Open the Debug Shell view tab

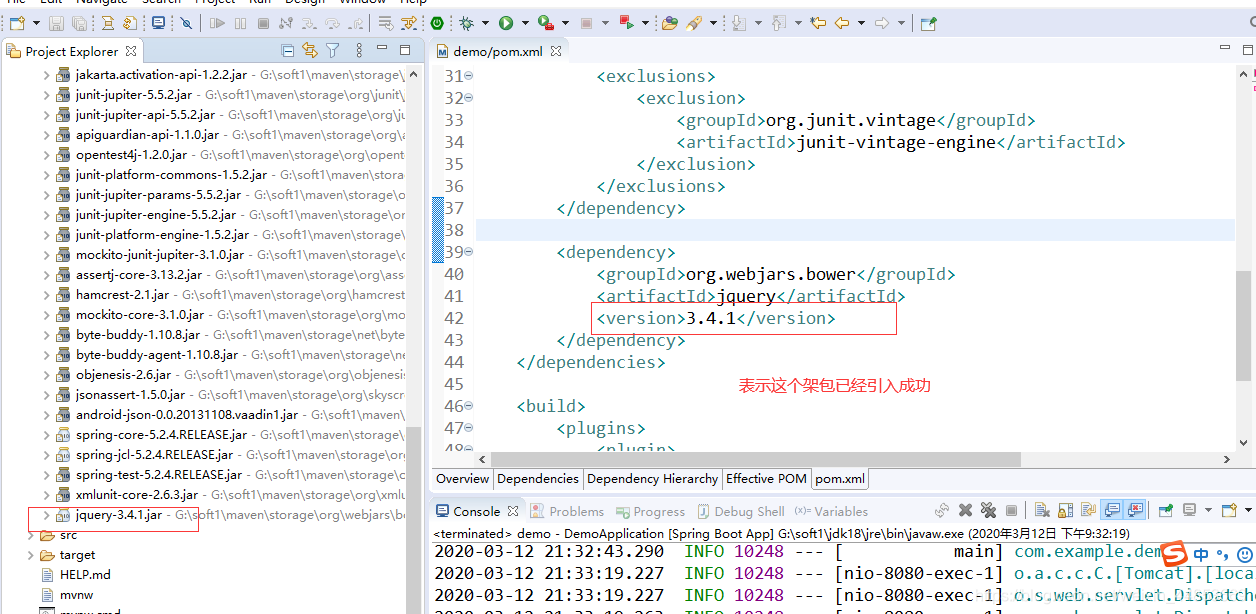(741, 511)
